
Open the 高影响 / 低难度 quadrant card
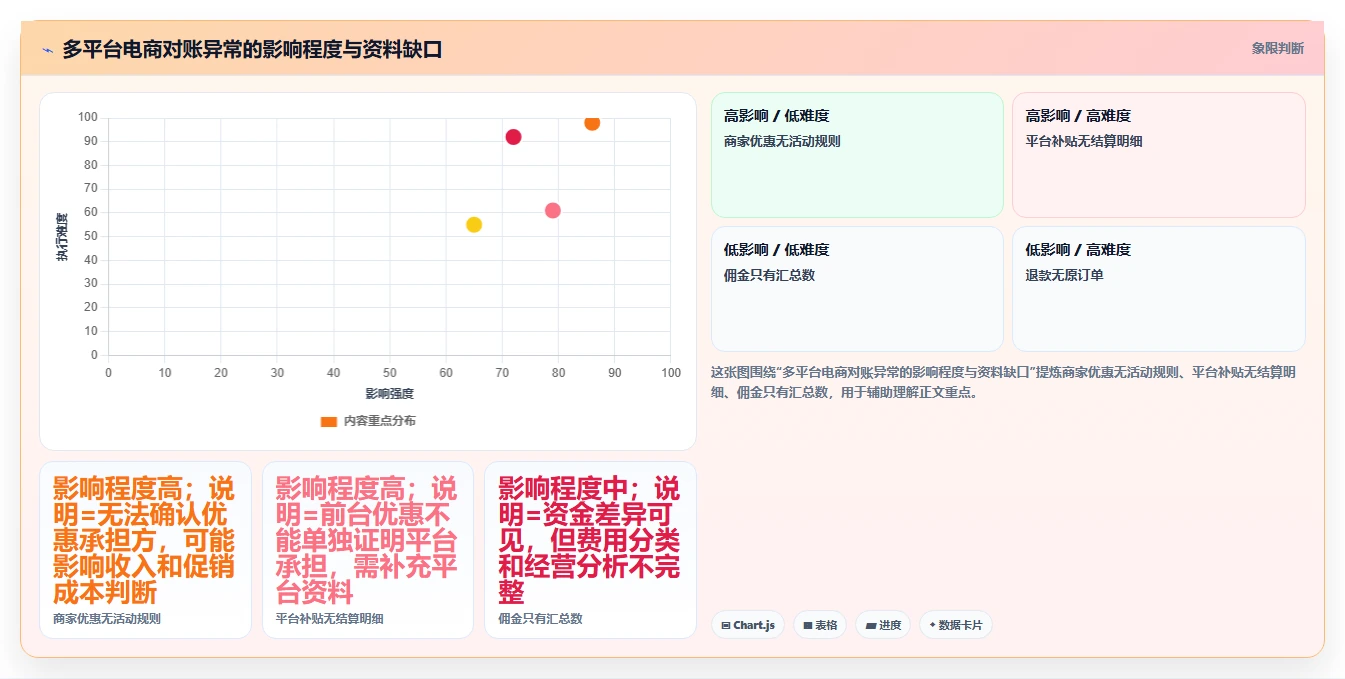pyautogui.click(x=857, y=155)
